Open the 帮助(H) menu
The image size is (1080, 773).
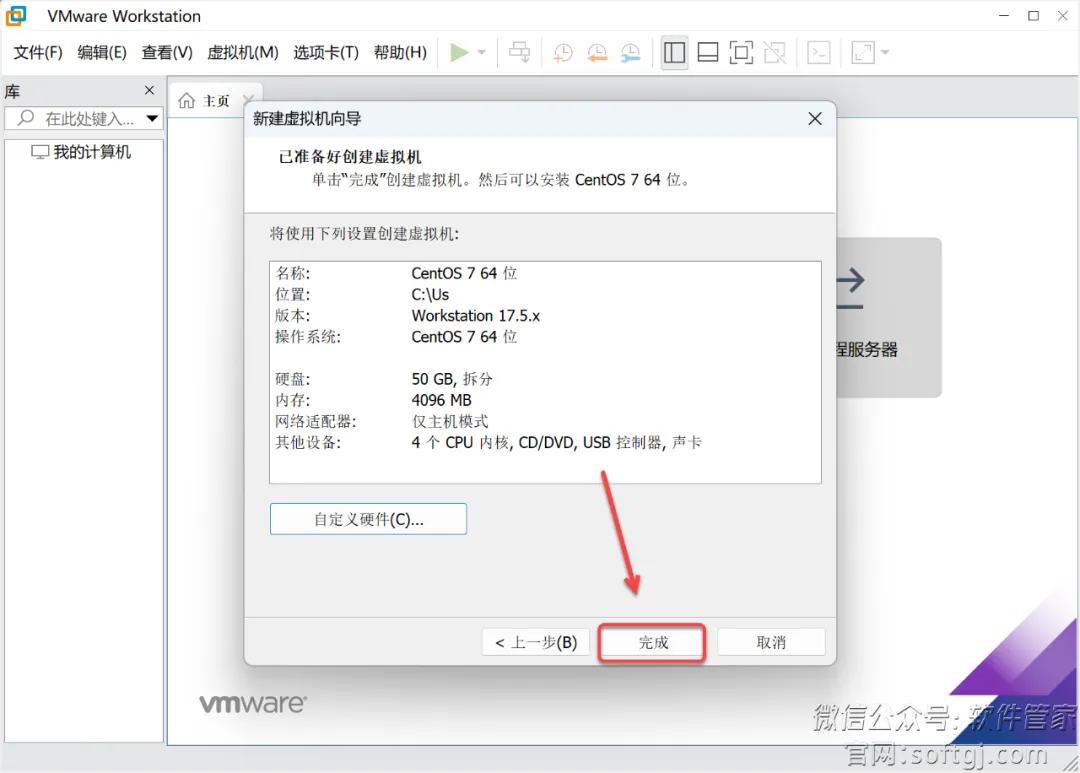pyautogui.click(x=400, y=52)
